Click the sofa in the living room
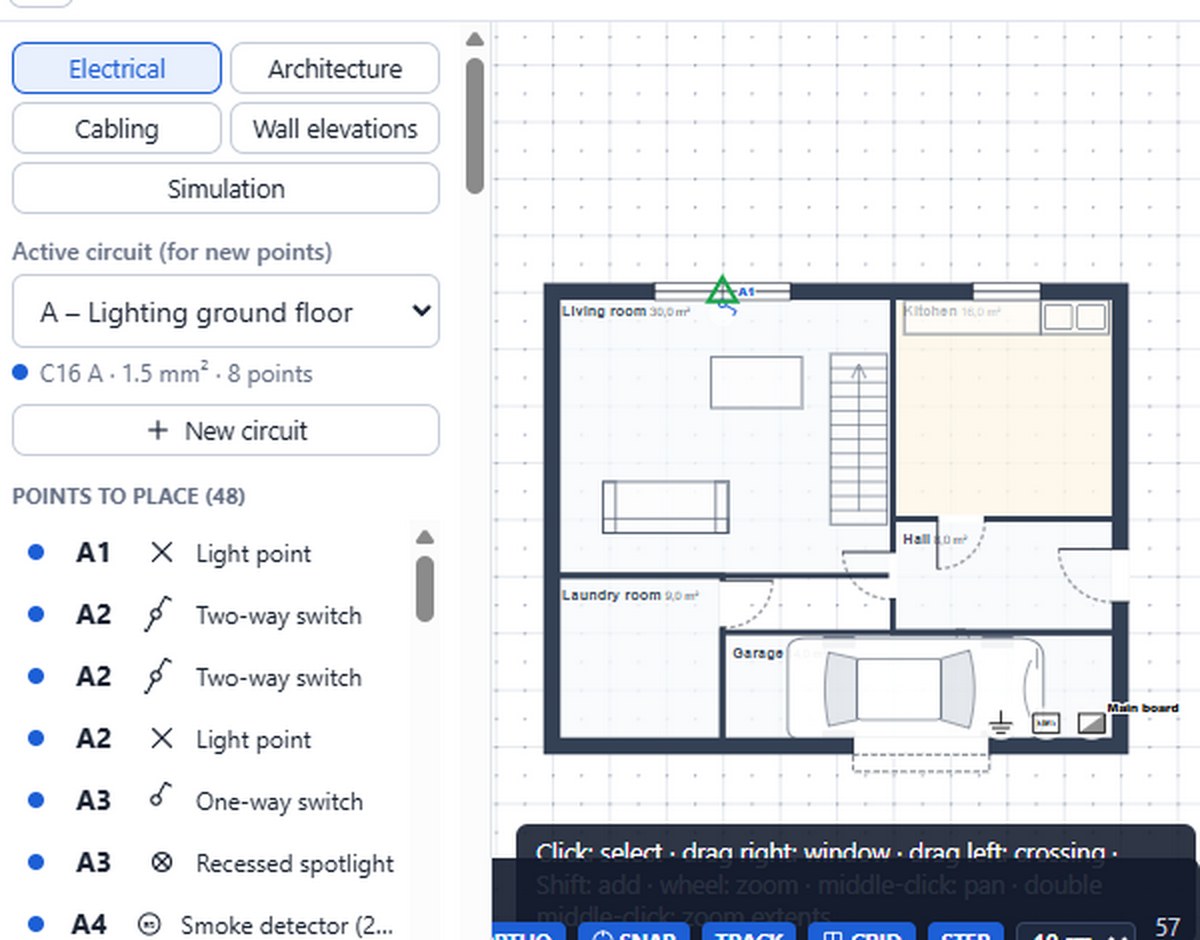The width and height of the screenshot is (1200, 940). tap(665, 507)
